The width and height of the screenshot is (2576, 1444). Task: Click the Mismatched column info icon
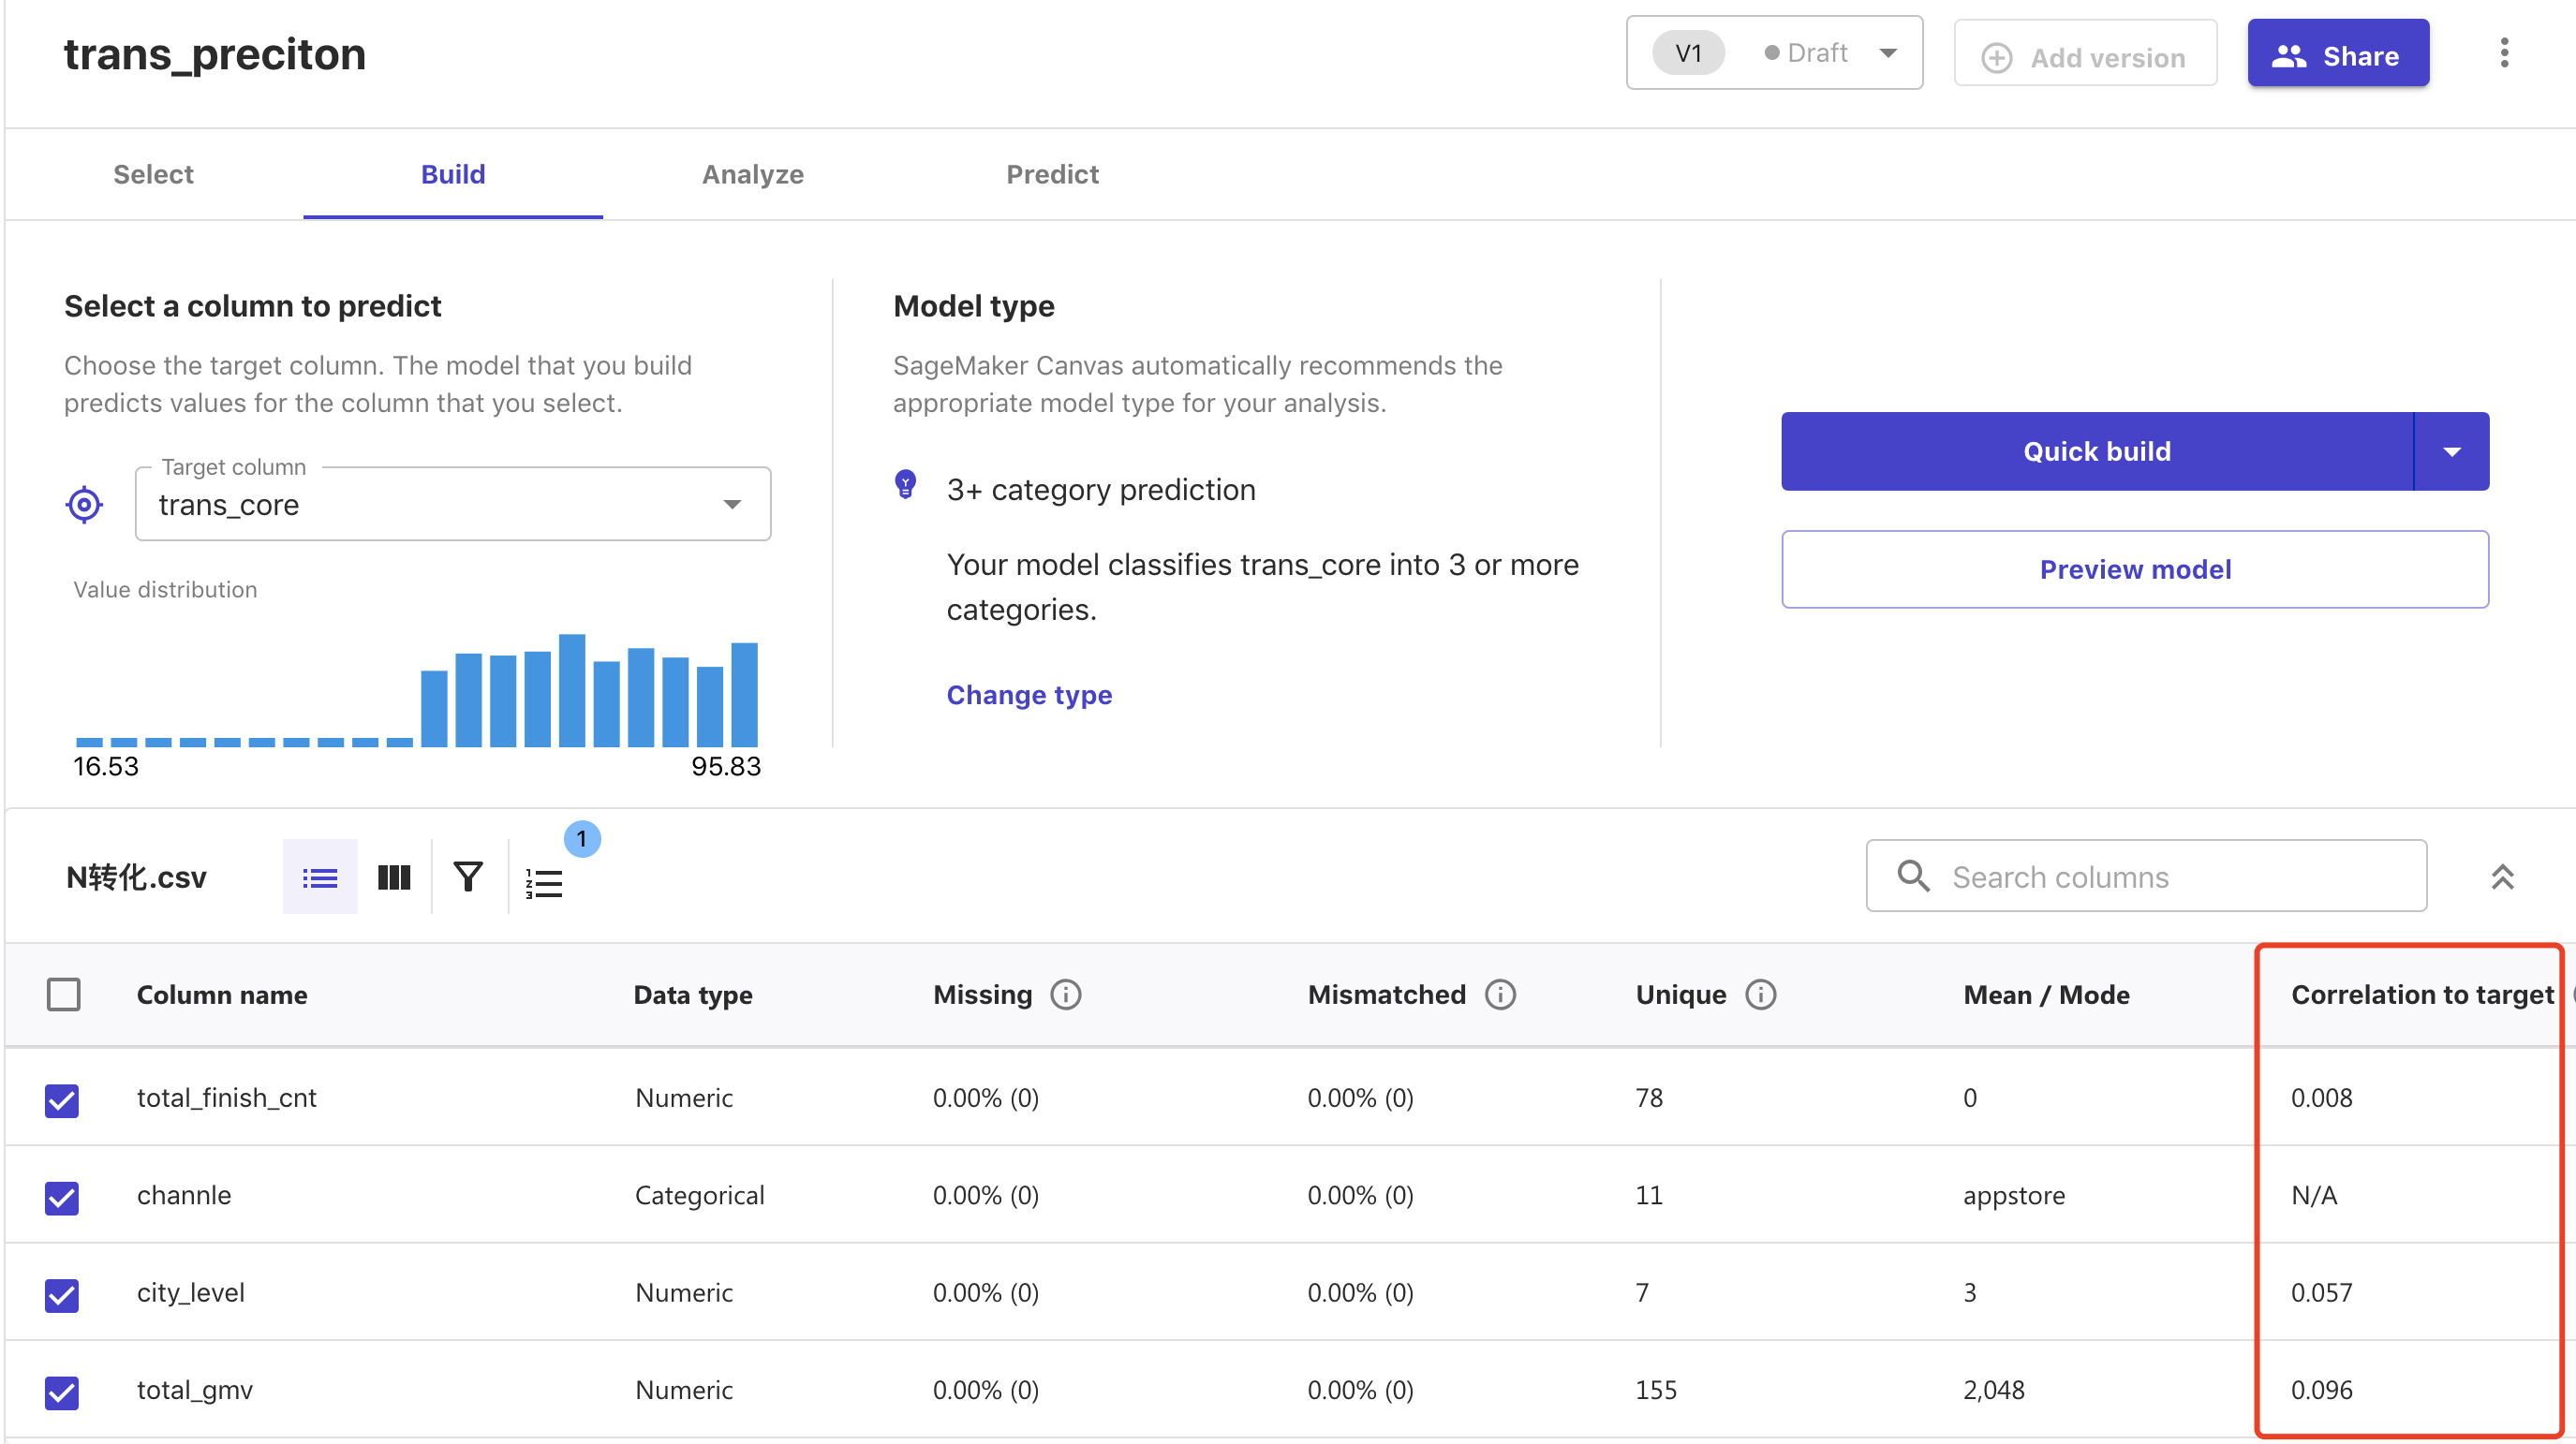[x=1500, y=994]
